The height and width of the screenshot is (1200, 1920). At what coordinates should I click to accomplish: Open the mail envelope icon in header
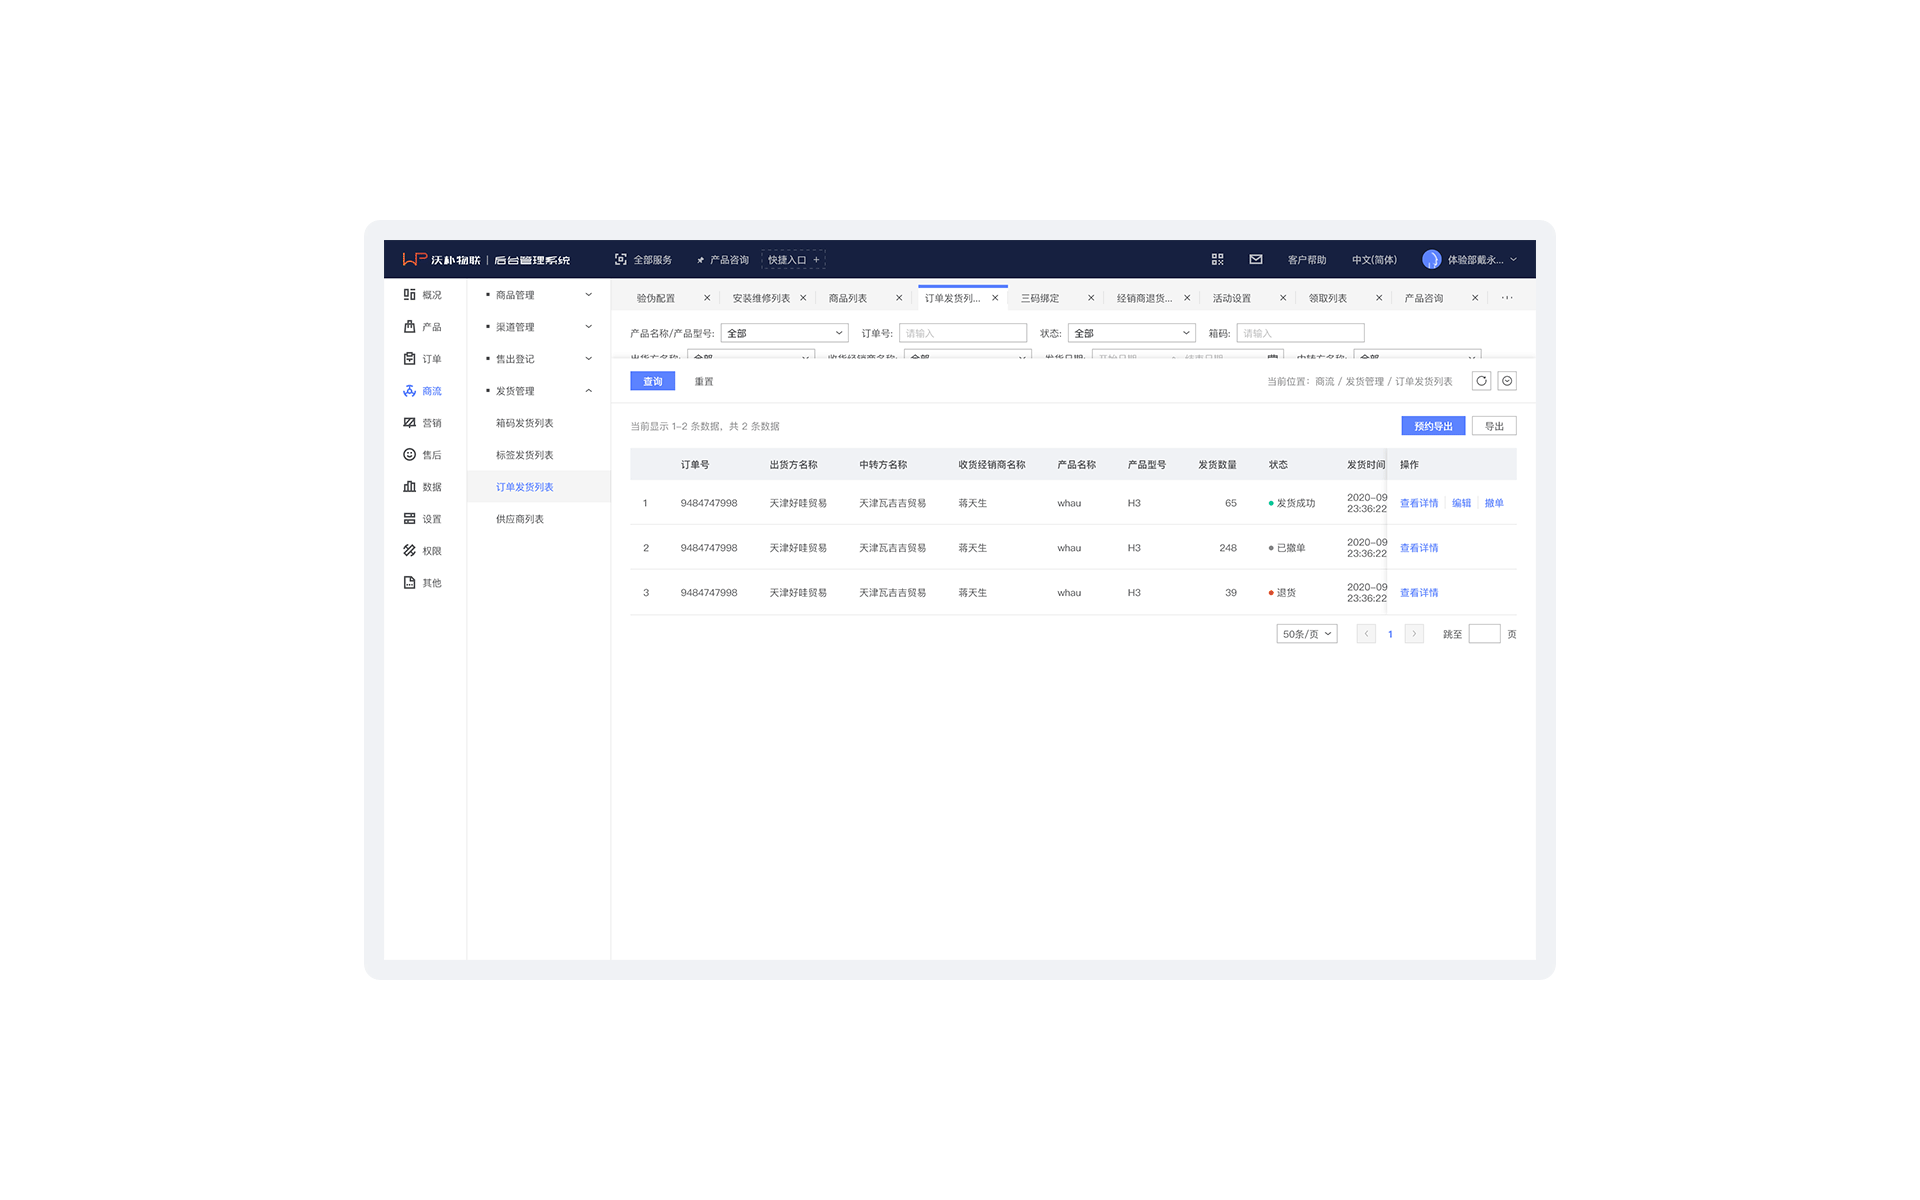coord(1255,259)
